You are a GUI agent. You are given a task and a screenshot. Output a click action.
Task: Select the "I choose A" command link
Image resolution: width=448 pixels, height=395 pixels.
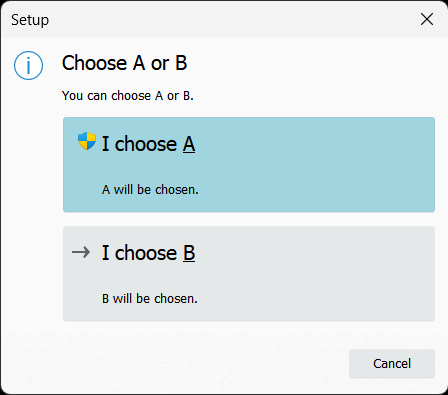[249, 165]
